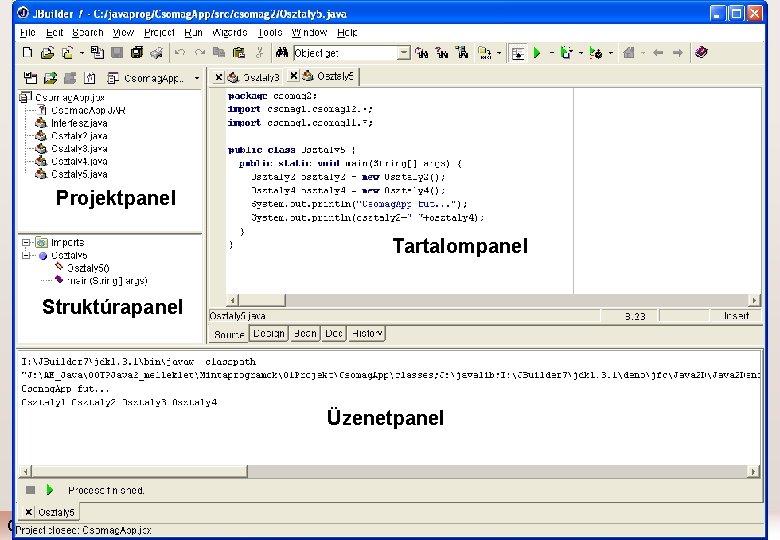Screen dimensions: 780x540
Task: Click the green Run Project arrow
Action: click(537, 52)
